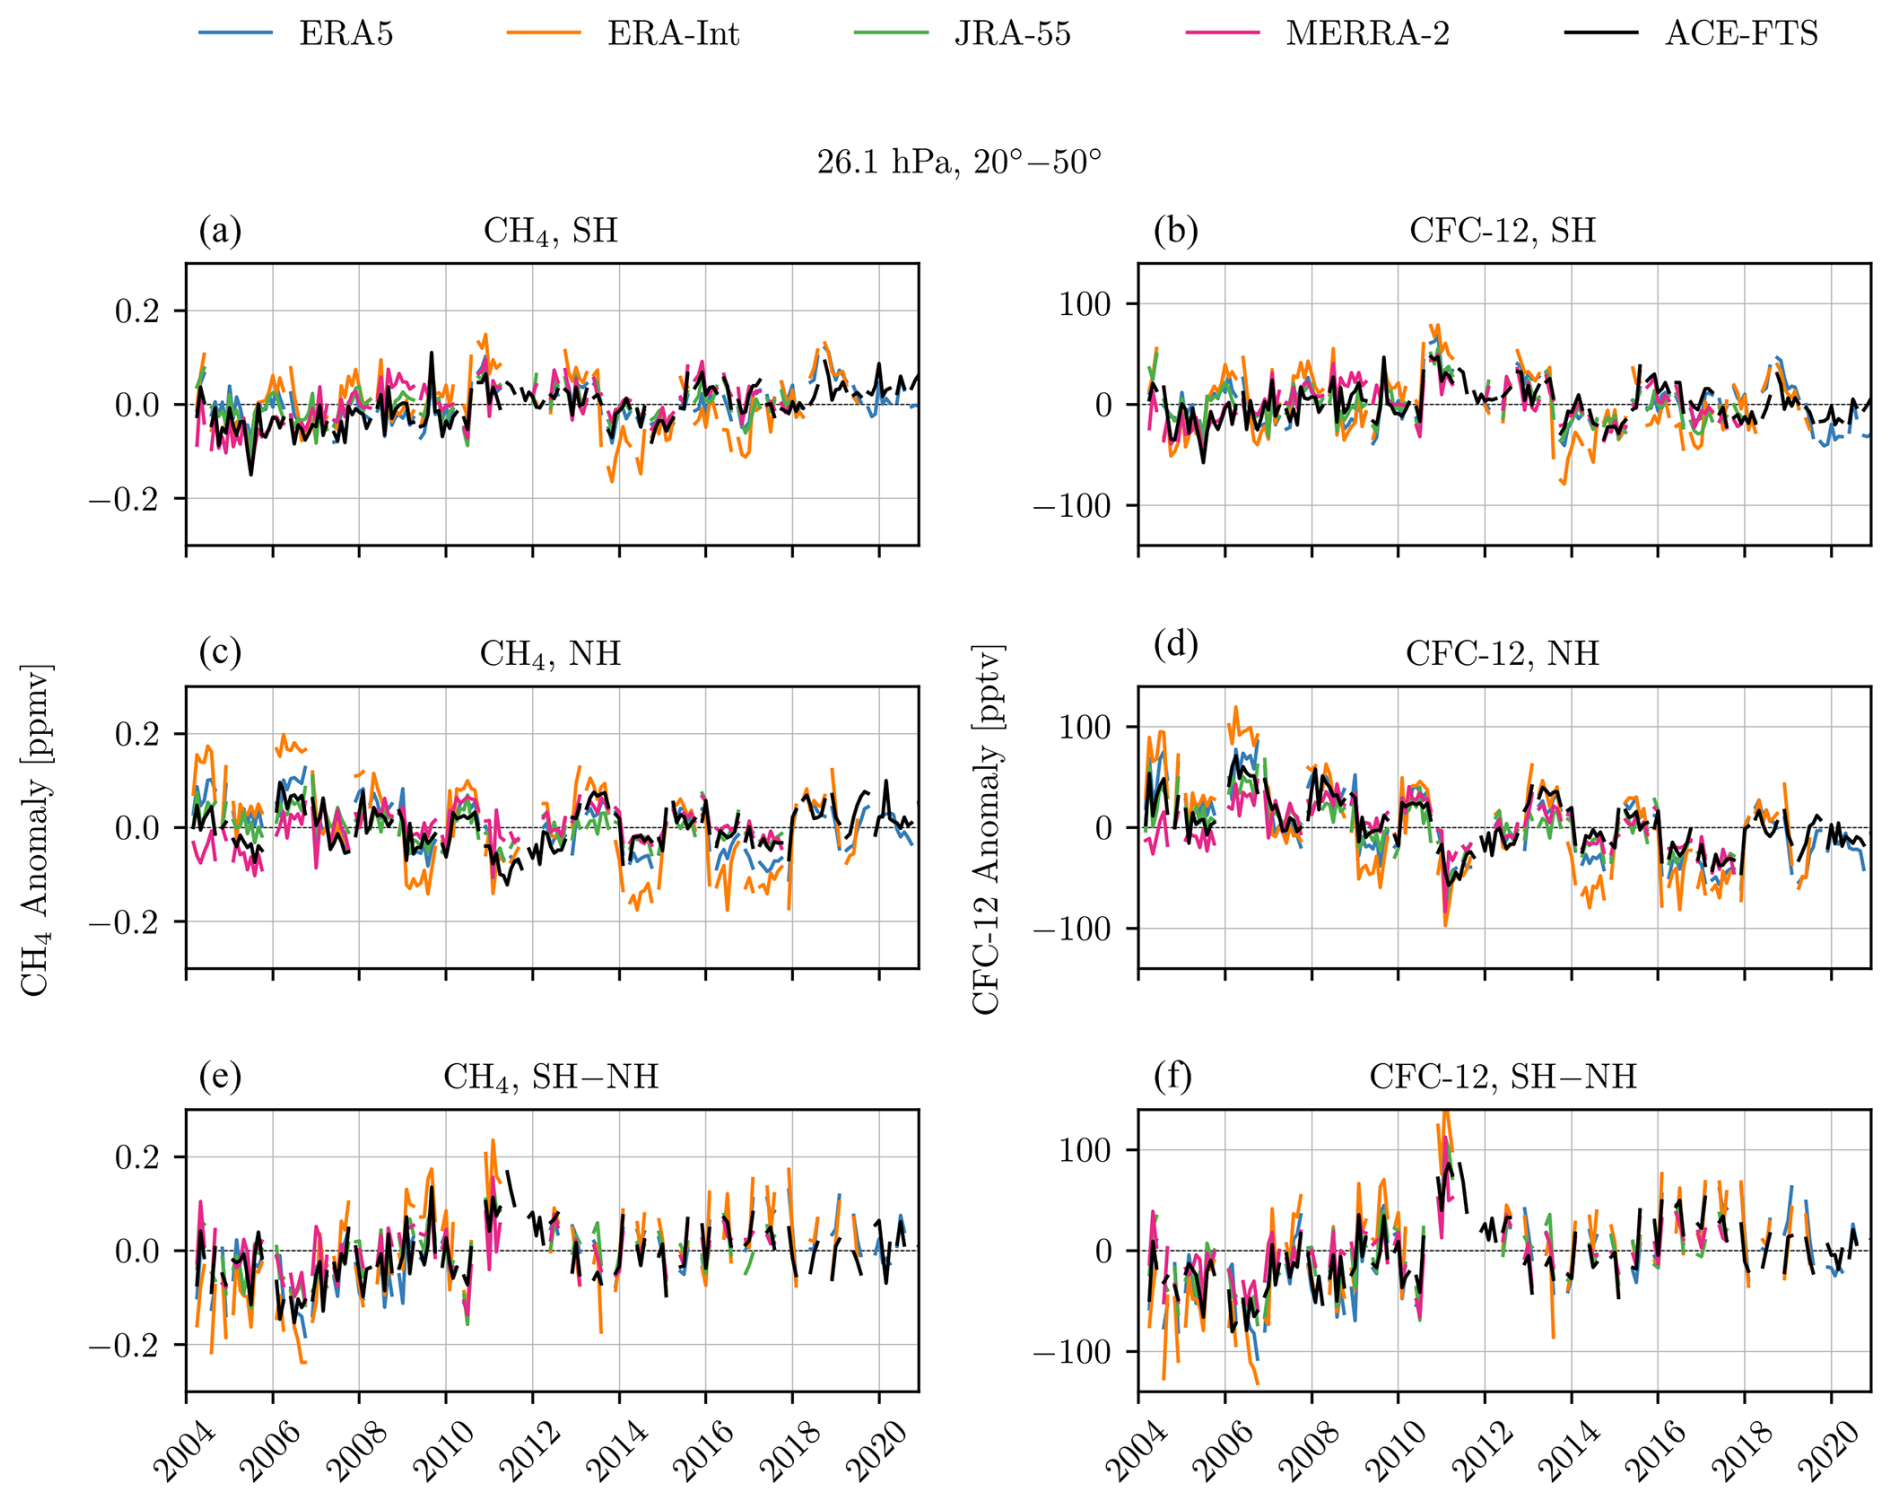The height and width of the screenshot is (1502, 1892).
Task: Click the CFC-12, SH−NH panel title
Action: tap(1502, 1077)
